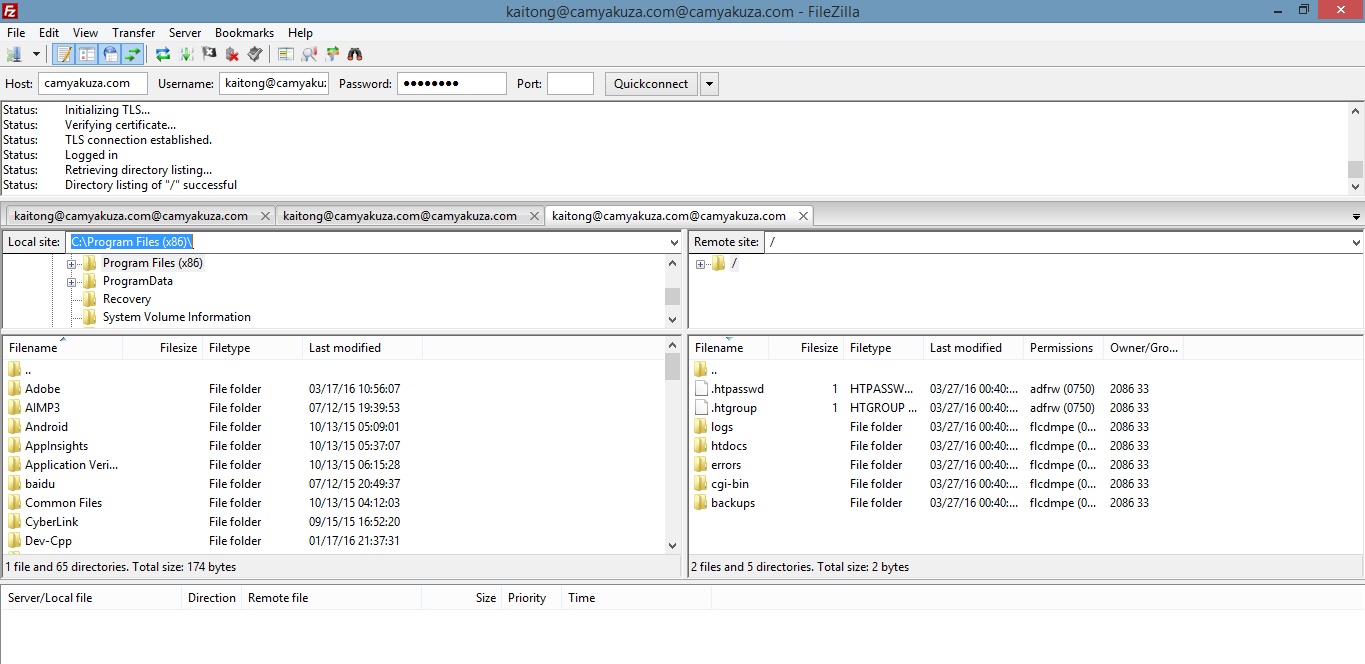
Task: Click the logs folder icon
Action: (700, 427)
